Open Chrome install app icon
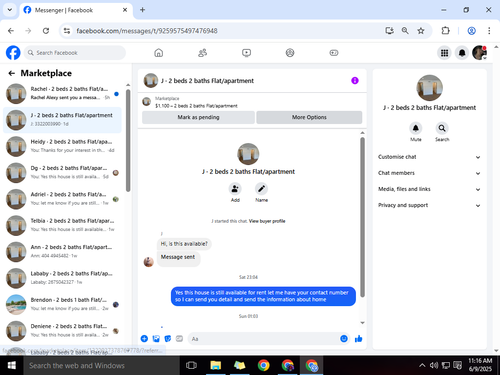 389,31
